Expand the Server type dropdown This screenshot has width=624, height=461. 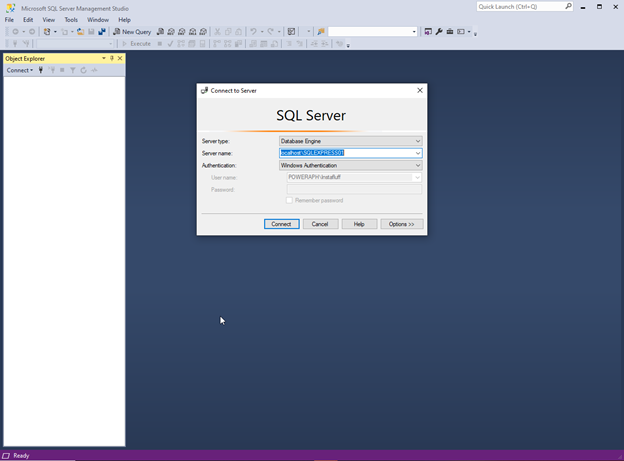click(x=418, y=141)
